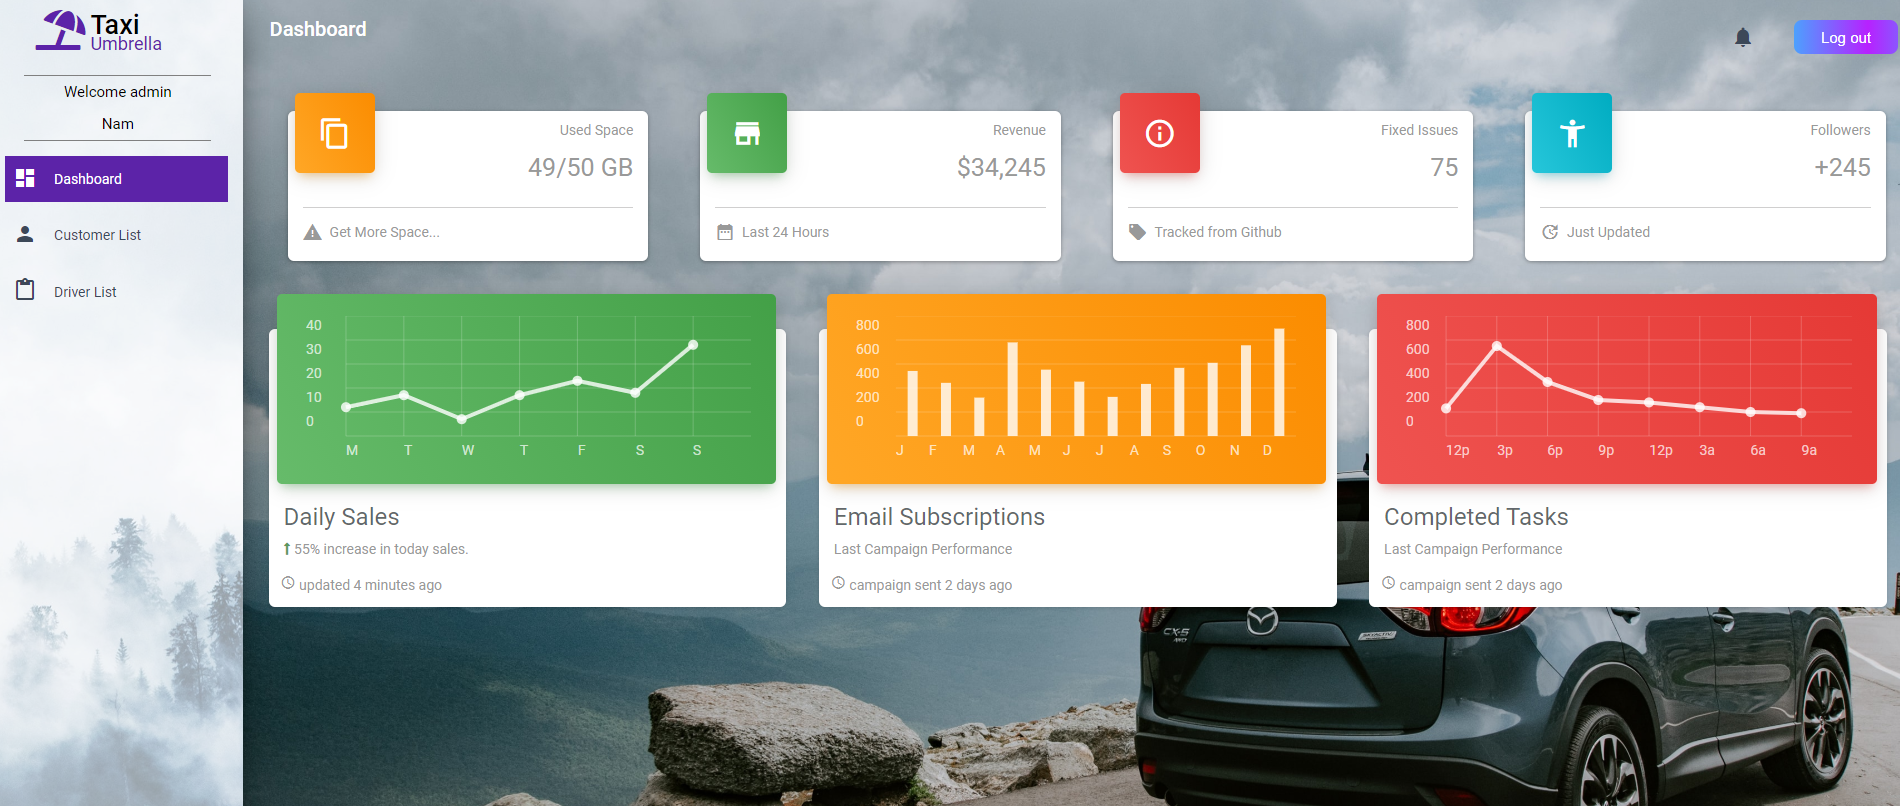Click the Taxi Umbrella logo
Viewport: 1900px width, 806px height.
(100, 31)
